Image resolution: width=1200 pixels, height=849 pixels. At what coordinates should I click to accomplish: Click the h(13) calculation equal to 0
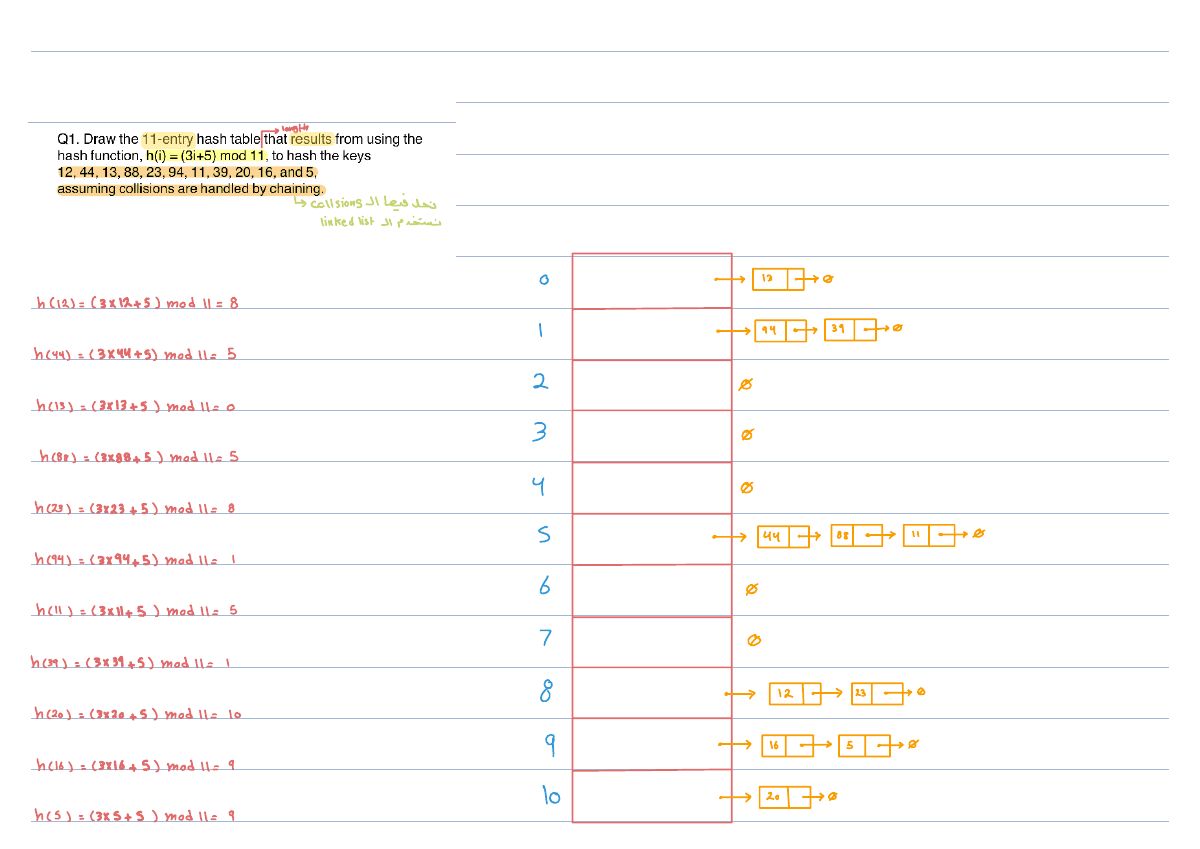tap(135, 406)
